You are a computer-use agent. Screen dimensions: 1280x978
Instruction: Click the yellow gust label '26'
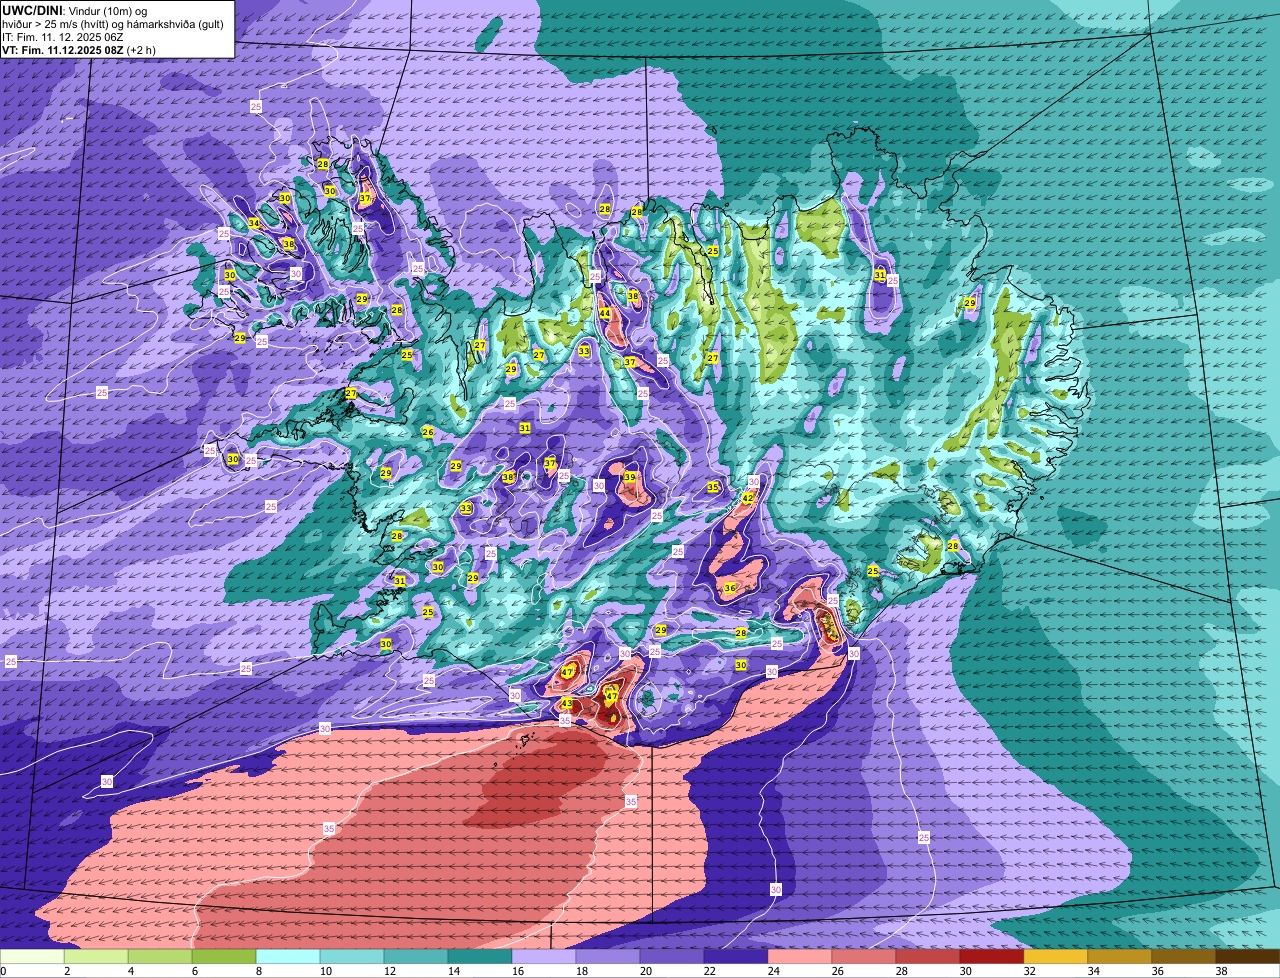tap(428, 432)
